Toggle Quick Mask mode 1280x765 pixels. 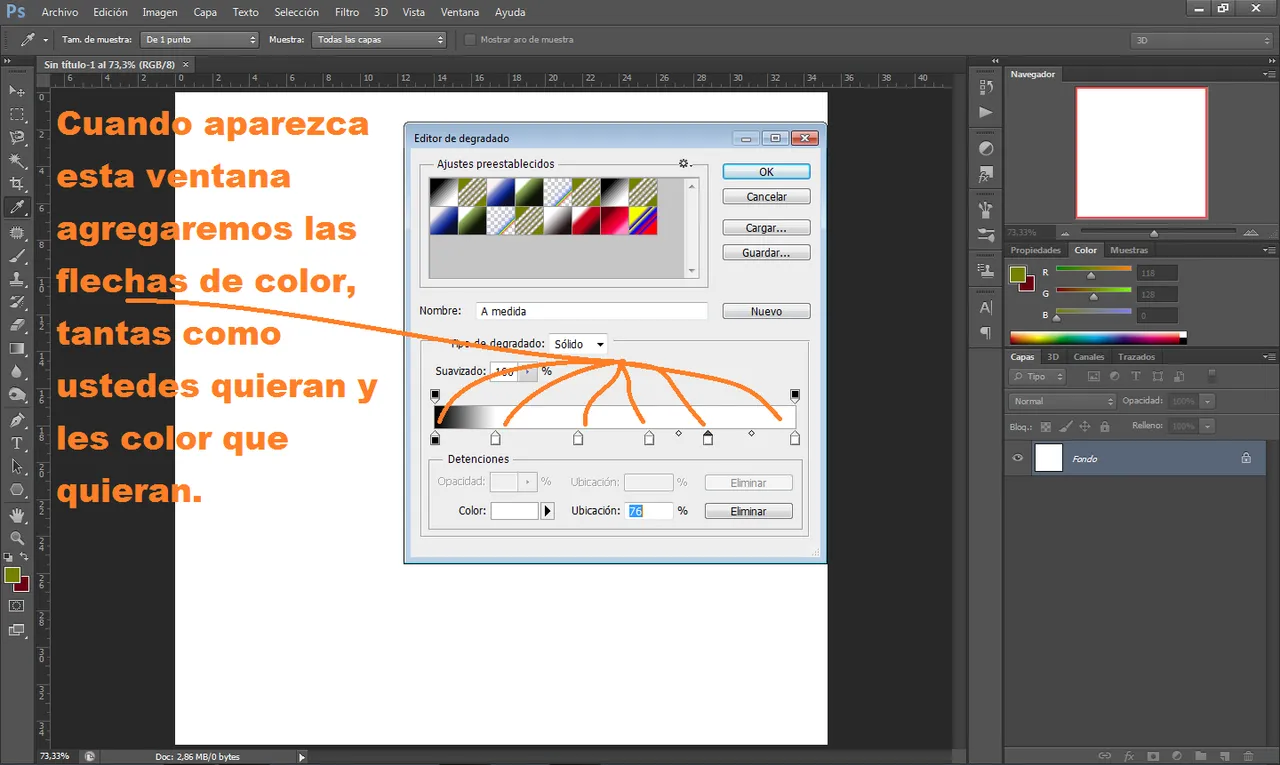pyautogui.click(x=17, y=606)
